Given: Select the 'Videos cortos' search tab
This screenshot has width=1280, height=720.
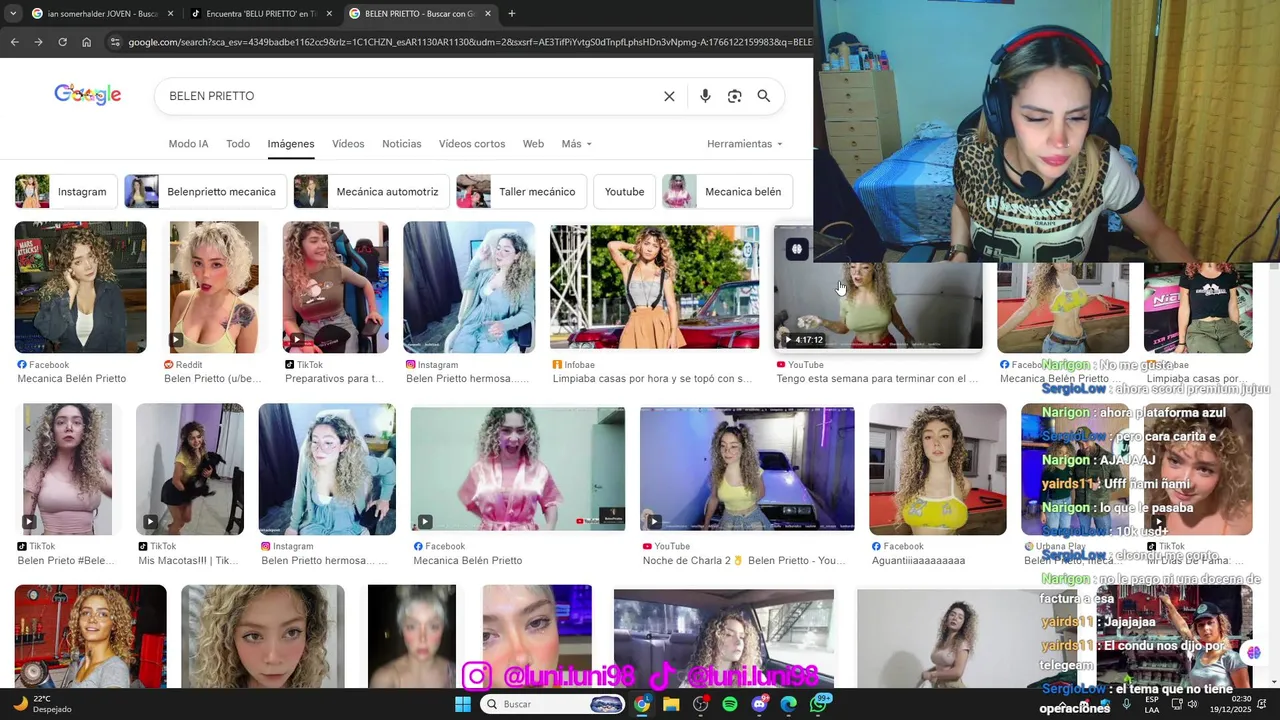Looking at the screenshot, I should (472, 144).
